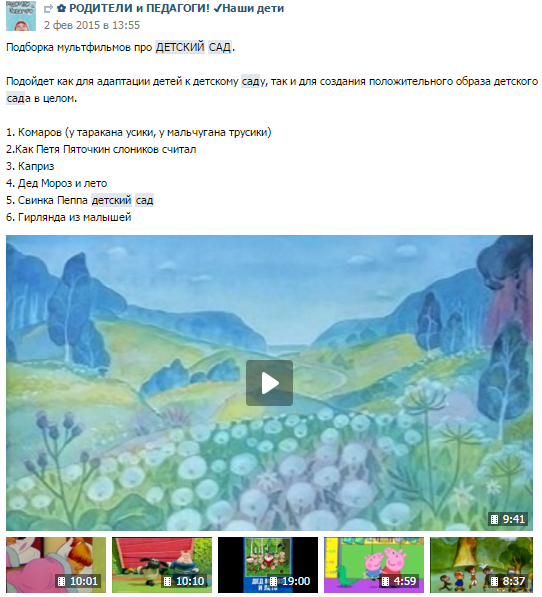Click film icon on 10:01 thumbnail
Viewport: 542px width, 597px height.
point(62,581)
